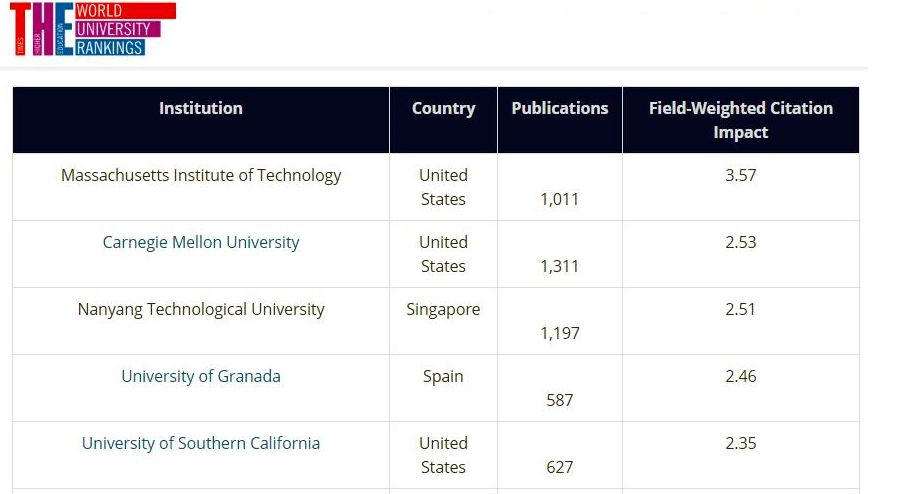Click the Institution column header

point(201,108)
